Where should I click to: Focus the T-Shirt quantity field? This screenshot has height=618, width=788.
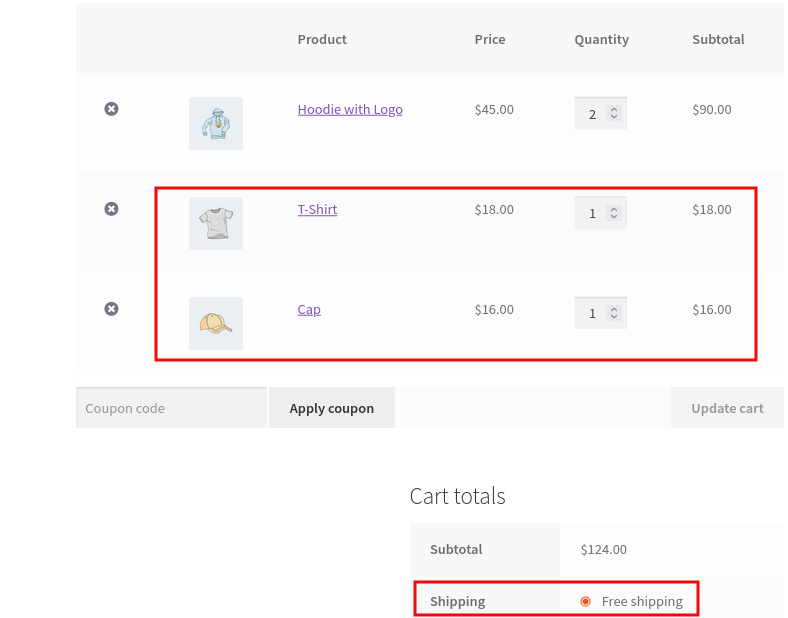591,213
